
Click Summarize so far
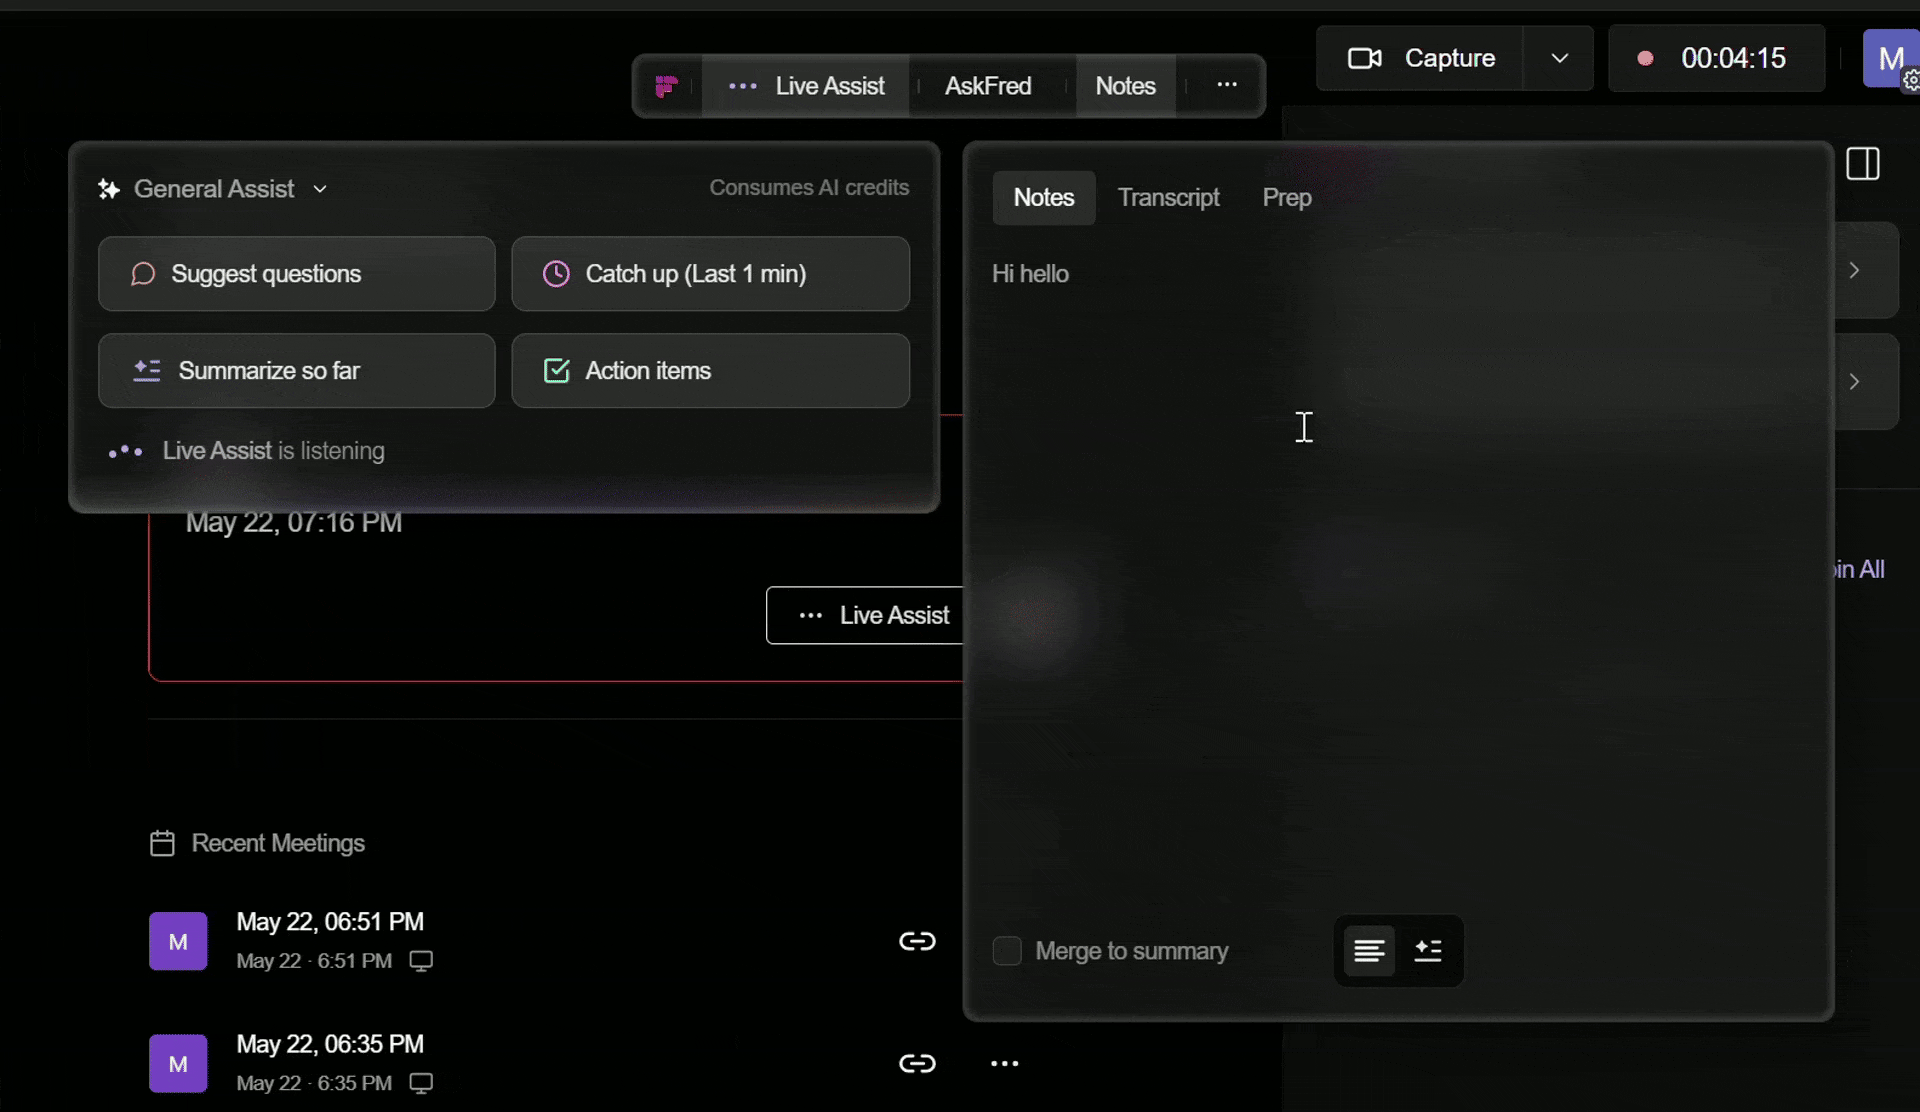point(297,371)
